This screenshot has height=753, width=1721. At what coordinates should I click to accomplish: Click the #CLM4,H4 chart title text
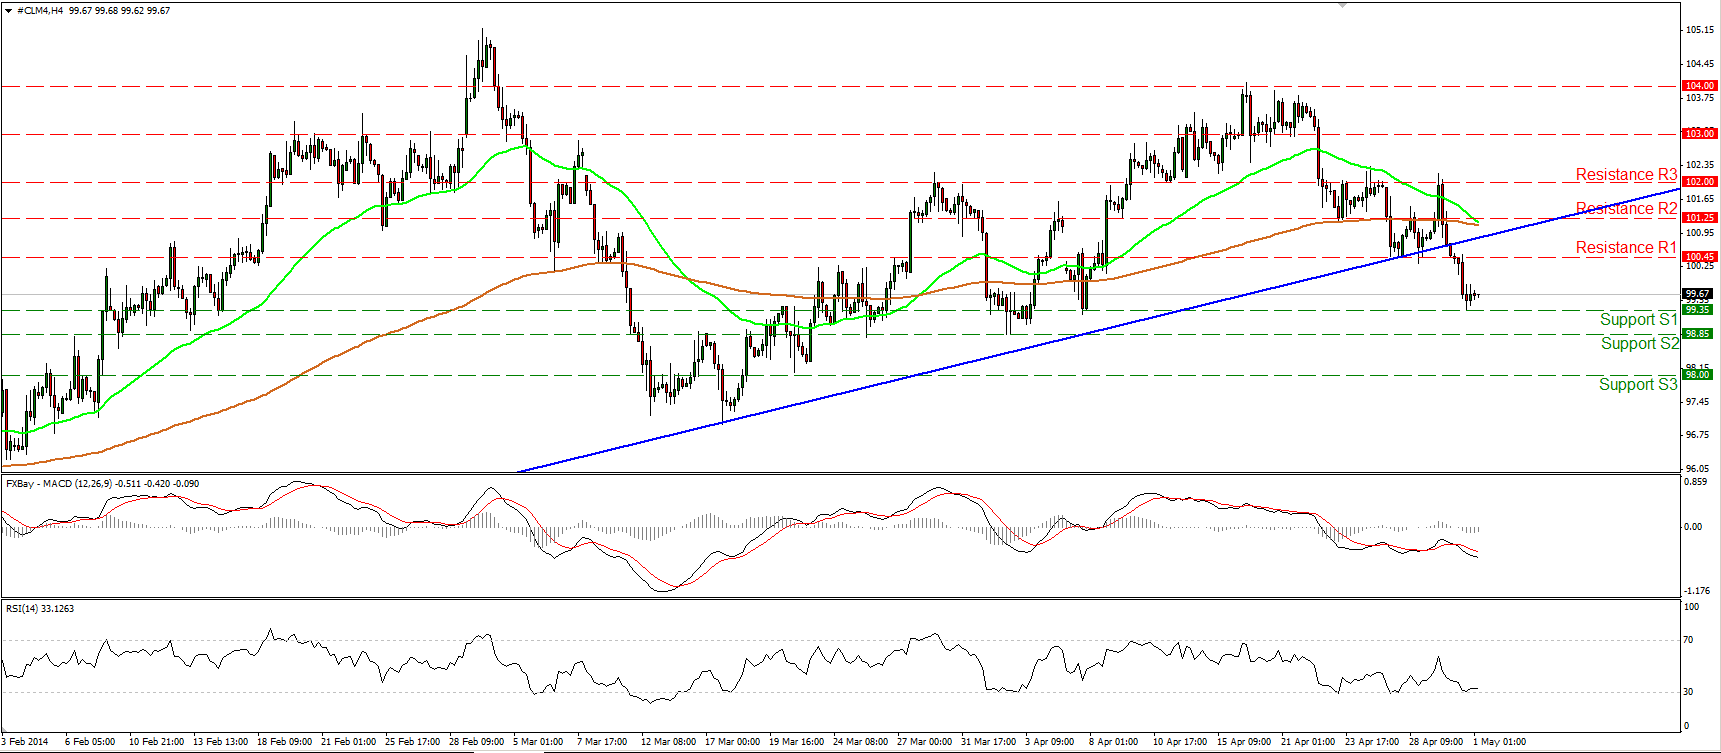(93, 10)
